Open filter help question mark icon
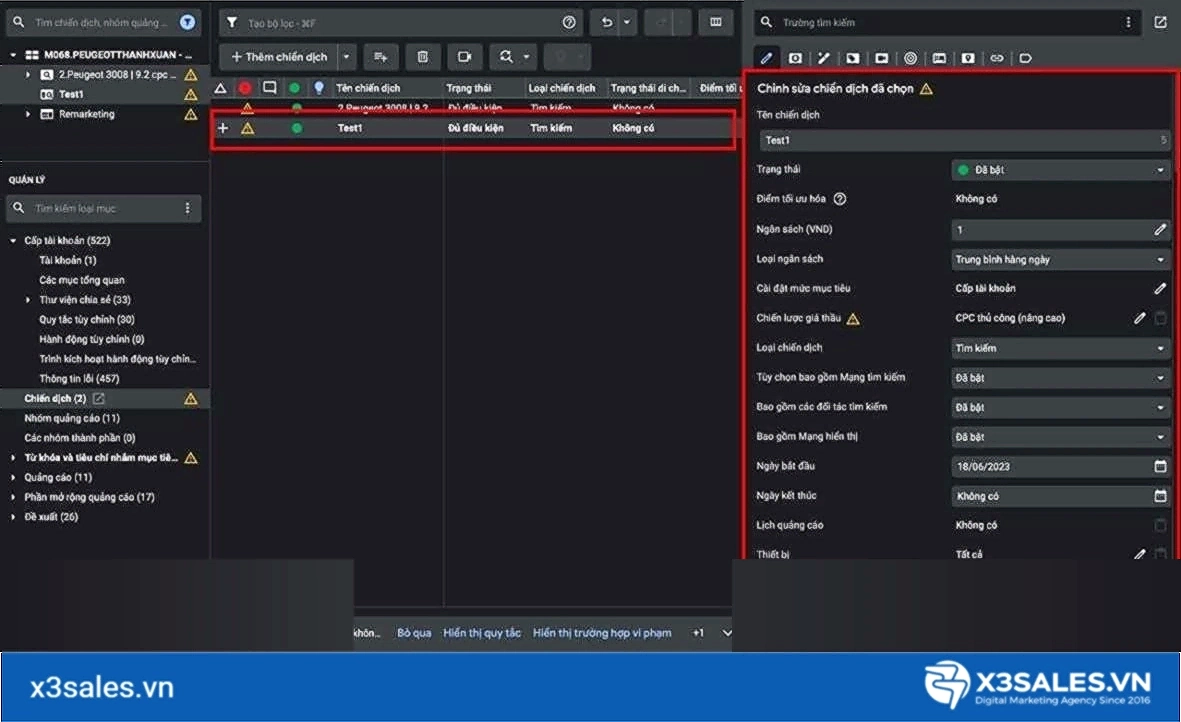Screen dimensions: 1181x722 [x=569, y=23]
